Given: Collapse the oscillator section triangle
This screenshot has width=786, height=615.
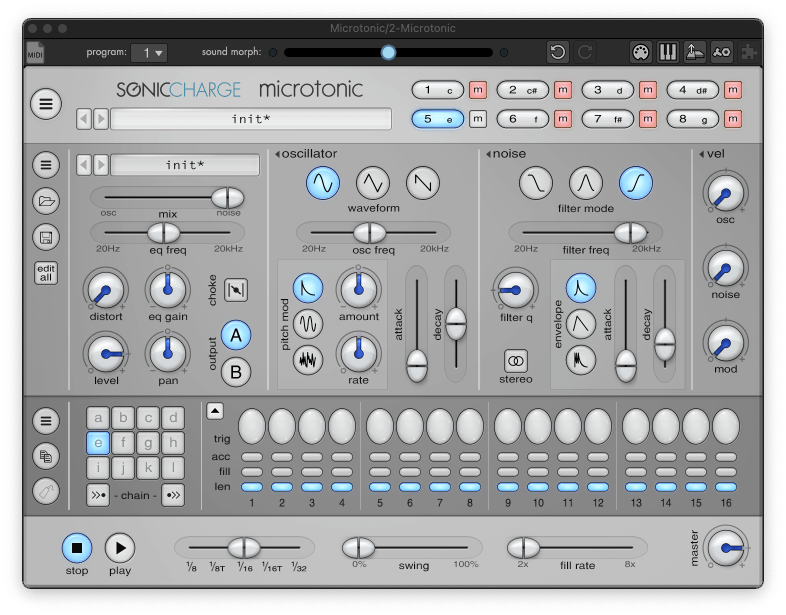Looking at the screenshot, I should tap(277, 155).
